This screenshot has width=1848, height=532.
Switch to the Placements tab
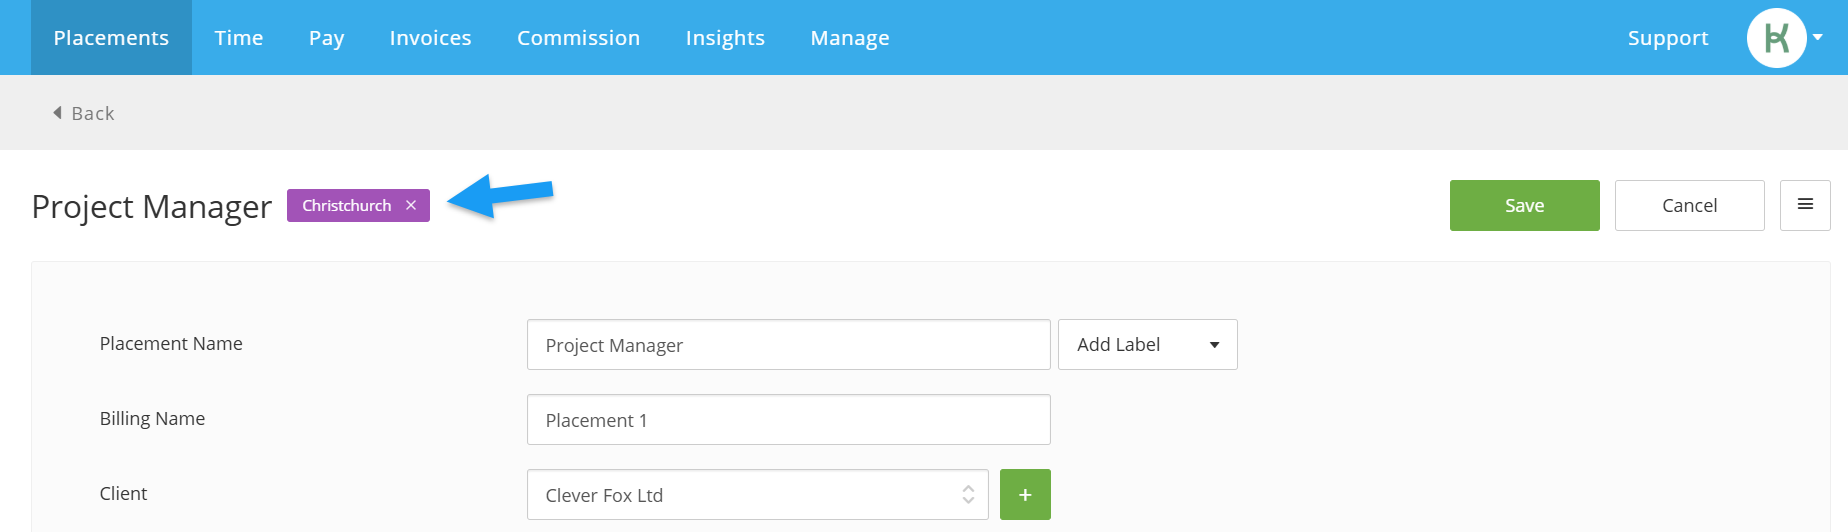(111, 38)
